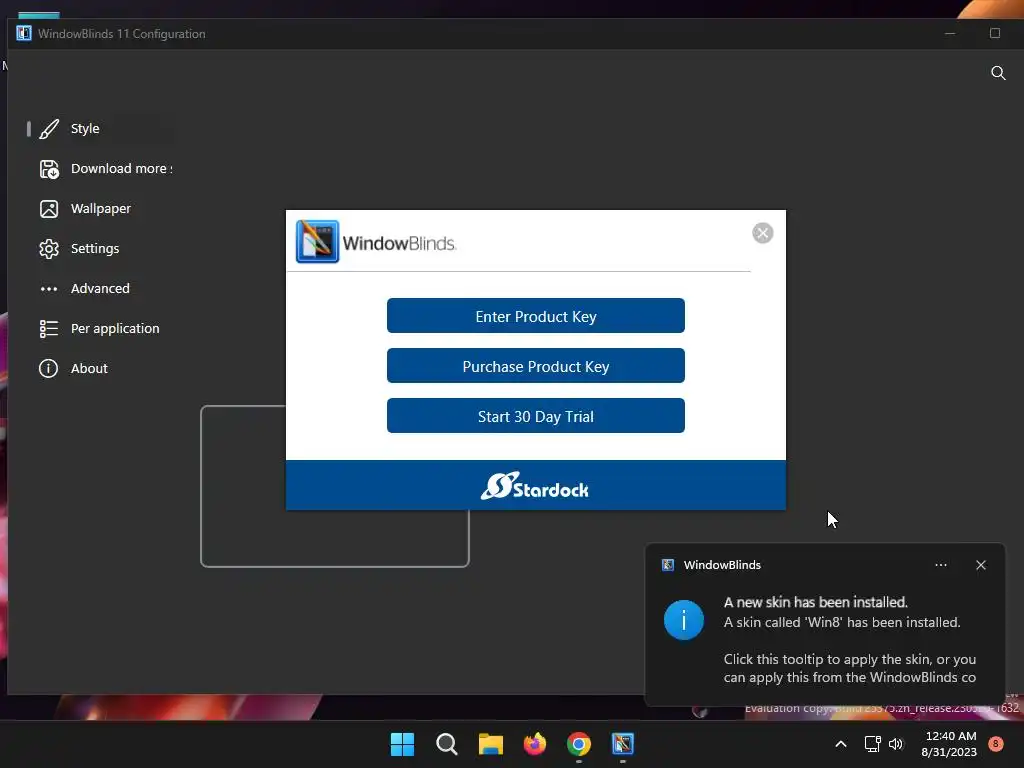
Task: Open File Explorer from taskbar
Action: coord(490,744)
